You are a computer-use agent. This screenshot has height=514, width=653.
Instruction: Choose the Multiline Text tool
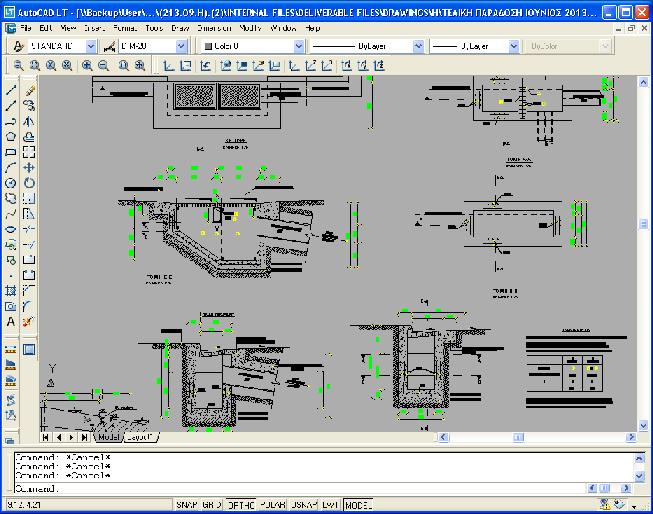point(11,322)
